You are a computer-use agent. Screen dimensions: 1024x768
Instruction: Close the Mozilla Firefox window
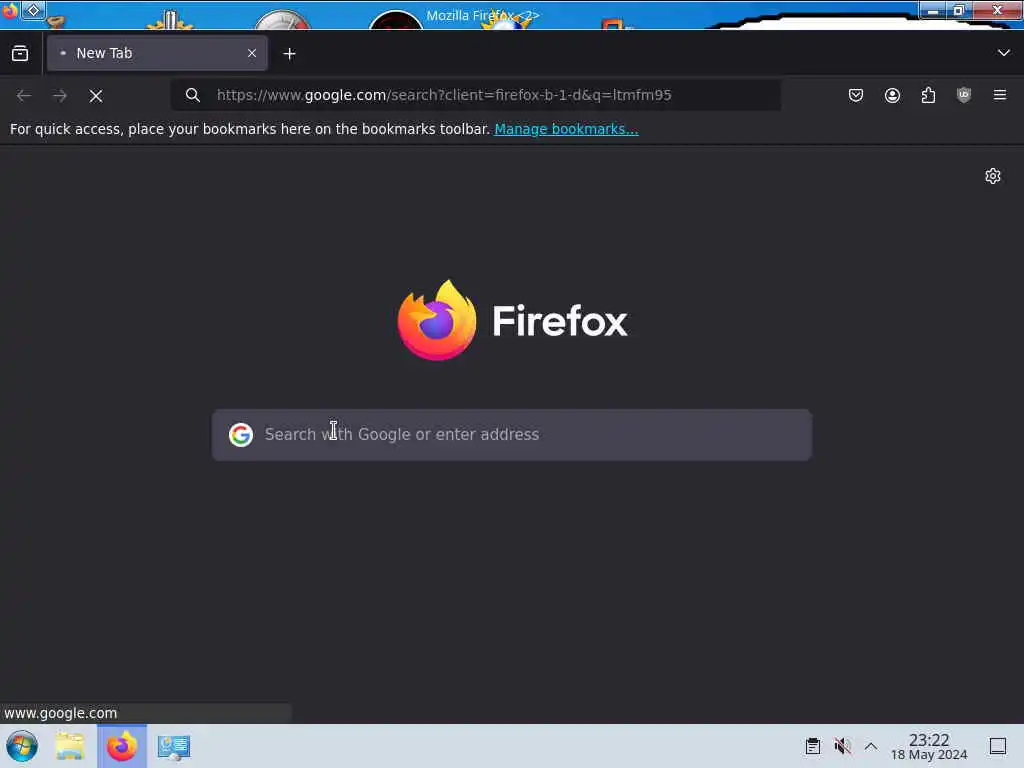point(997,10)
